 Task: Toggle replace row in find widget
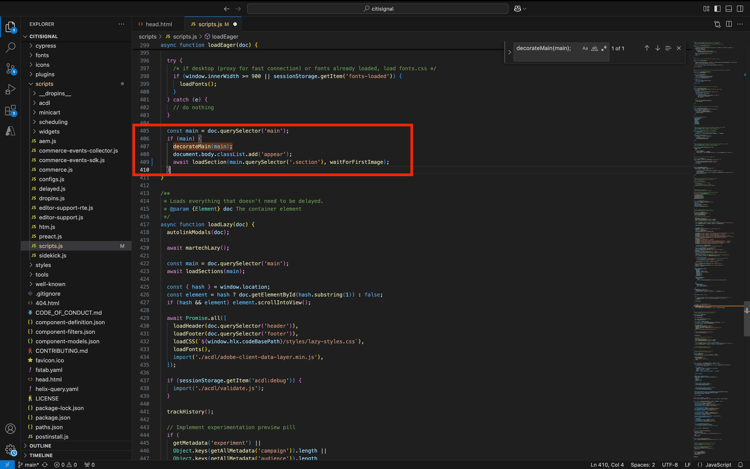click(x=509, y=50)
